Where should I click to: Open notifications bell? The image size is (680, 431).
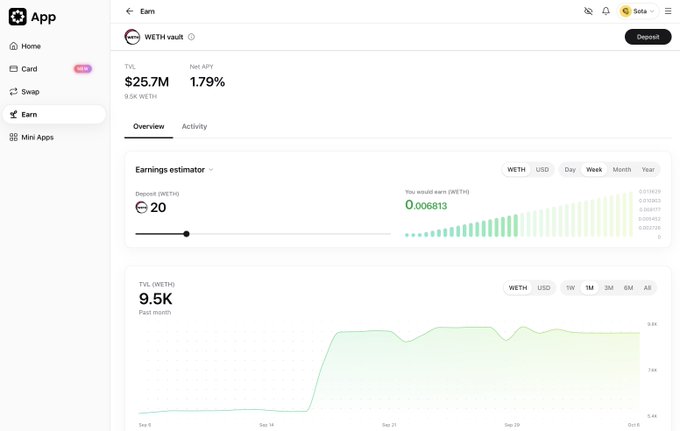tap(606, 11)
